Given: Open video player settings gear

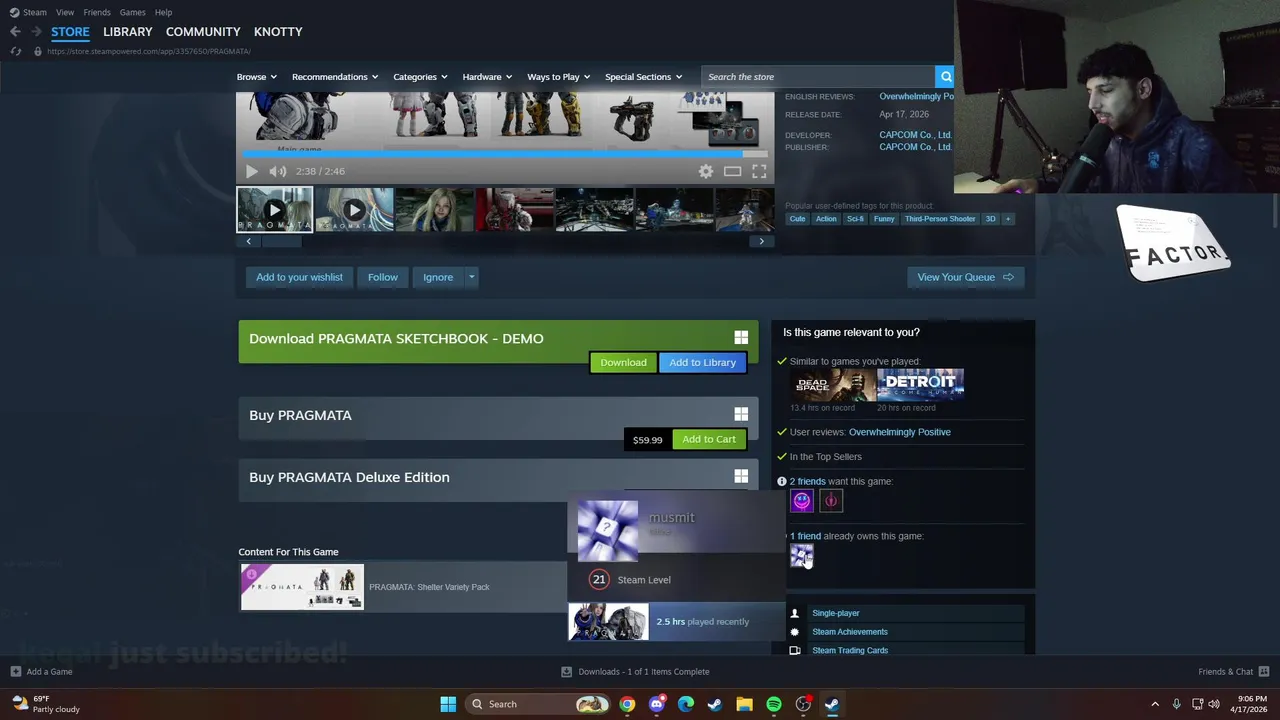Looking at the screenshot, I should tap(706, 171).
